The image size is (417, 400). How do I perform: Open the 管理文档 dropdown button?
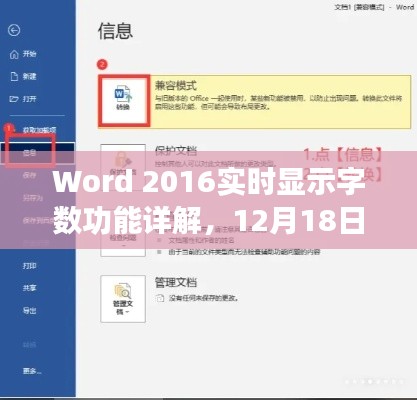tap(123, 299)
